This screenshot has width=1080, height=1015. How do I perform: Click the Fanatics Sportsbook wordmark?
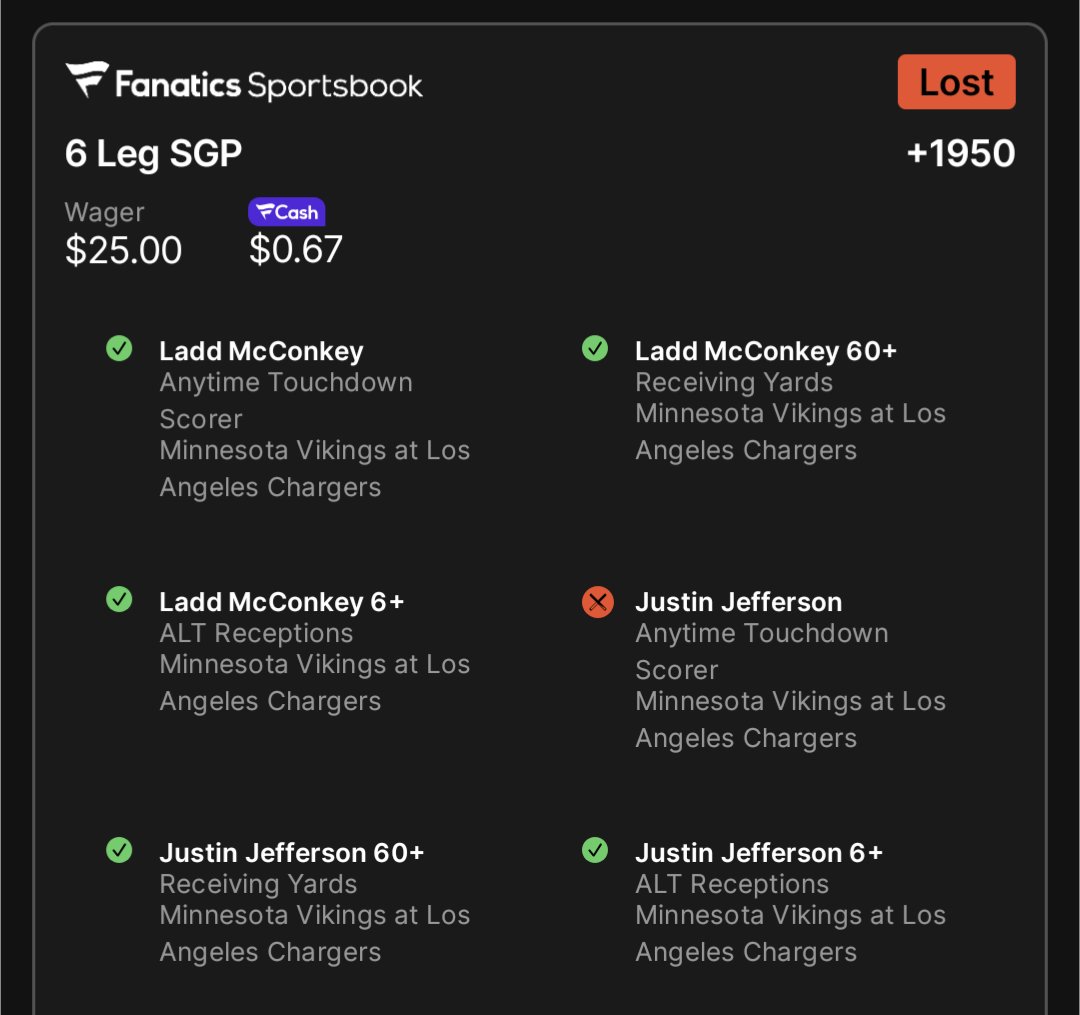click(269, 85)
